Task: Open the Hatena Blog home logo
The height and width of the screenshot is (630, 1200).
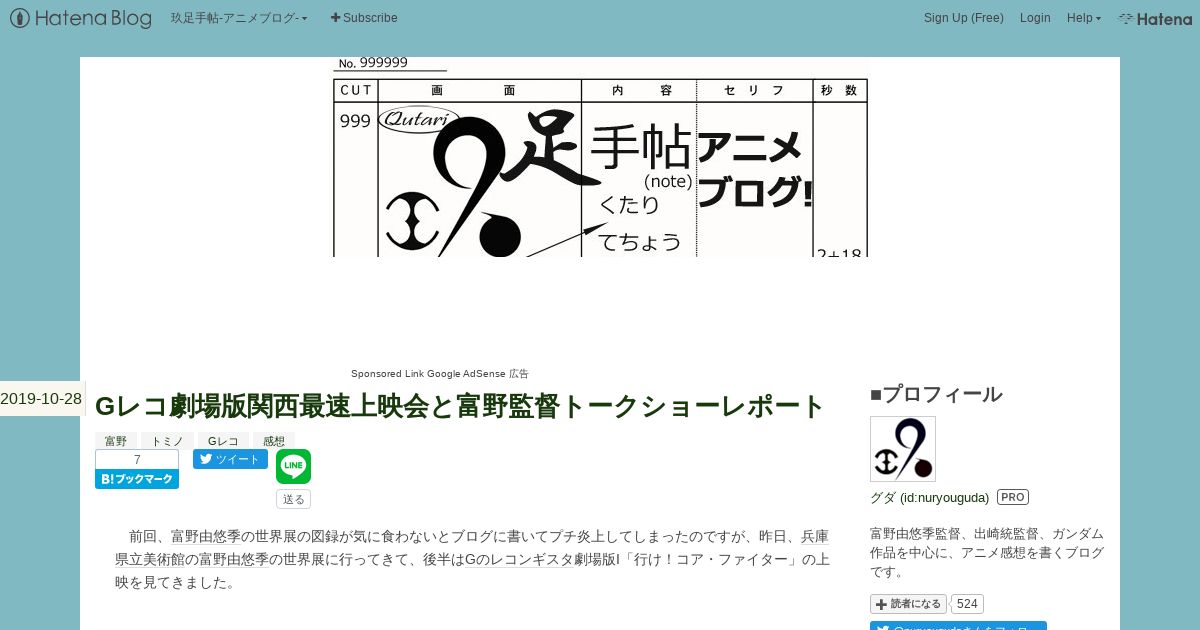Action: click(81, 18)
